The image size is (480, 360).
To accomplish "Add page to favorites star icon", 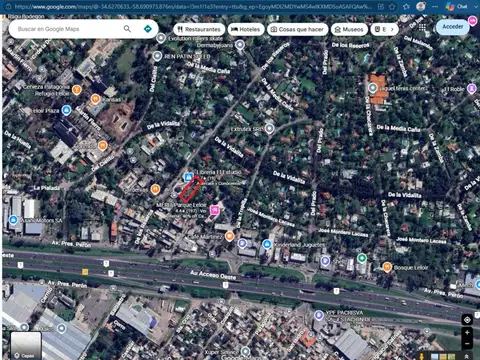I will [x=392, y=7].
